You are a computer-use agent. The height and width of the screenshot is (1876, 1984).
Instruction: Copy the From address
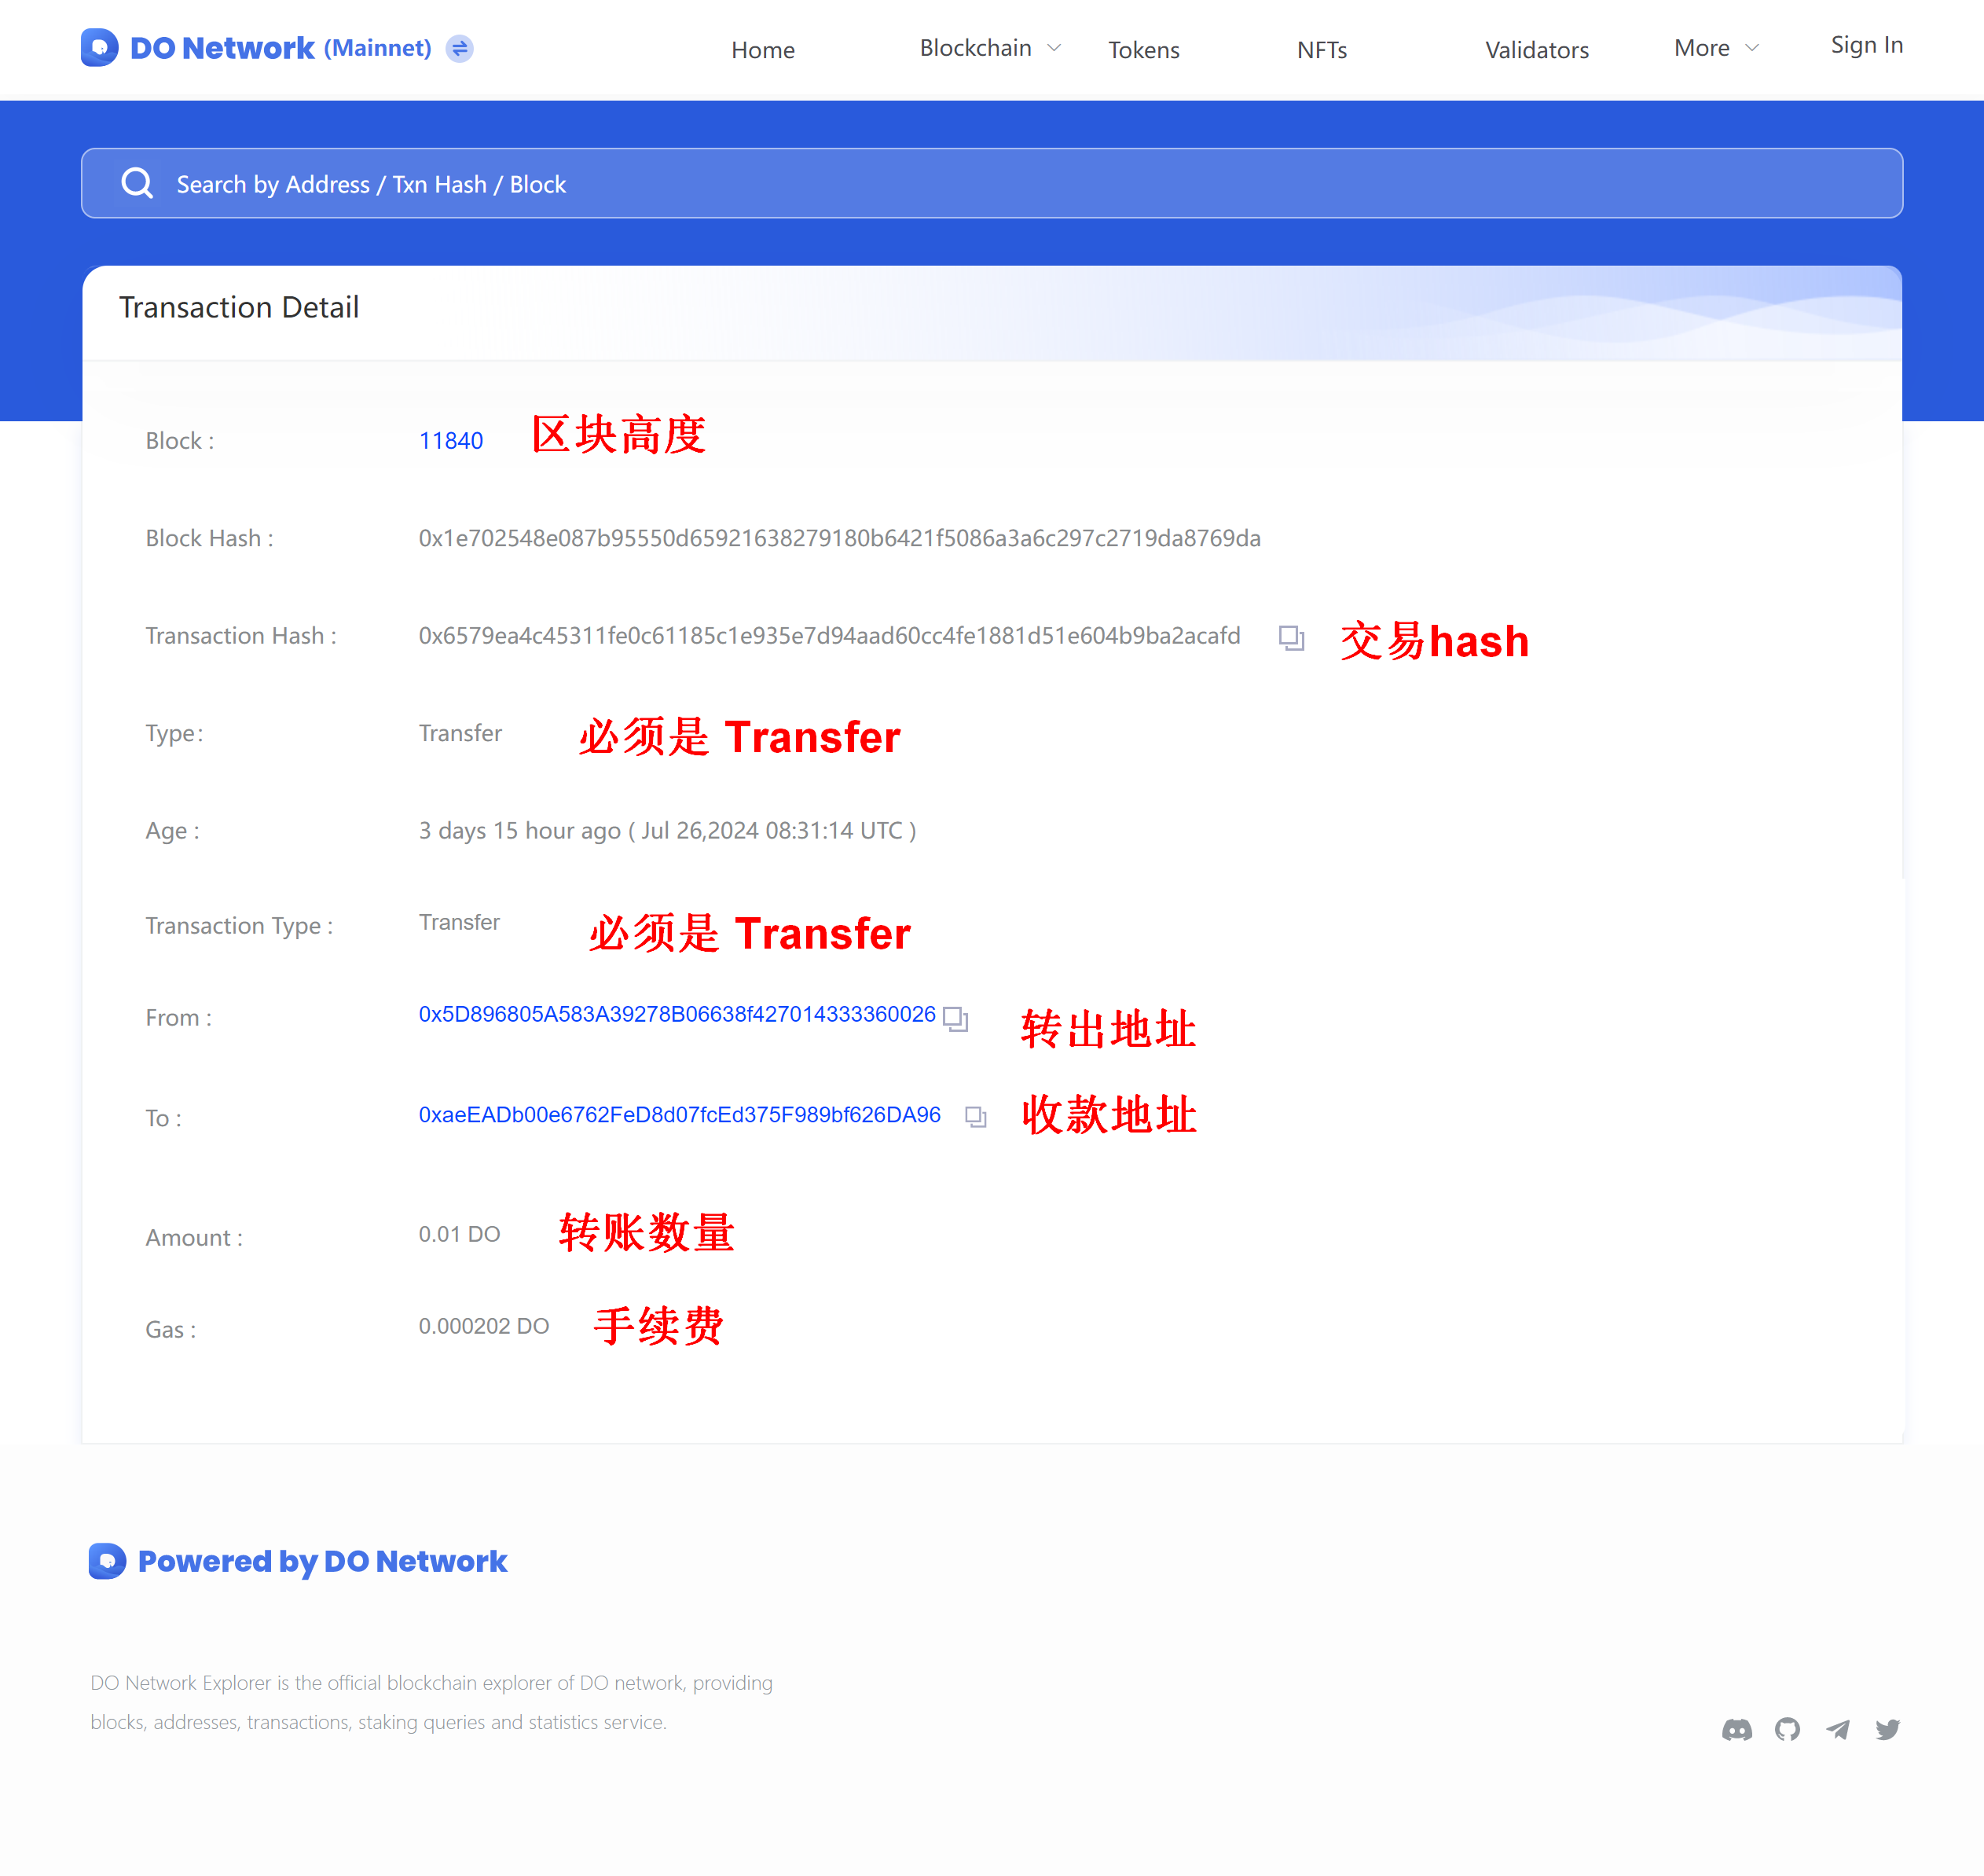point(956,1019)
